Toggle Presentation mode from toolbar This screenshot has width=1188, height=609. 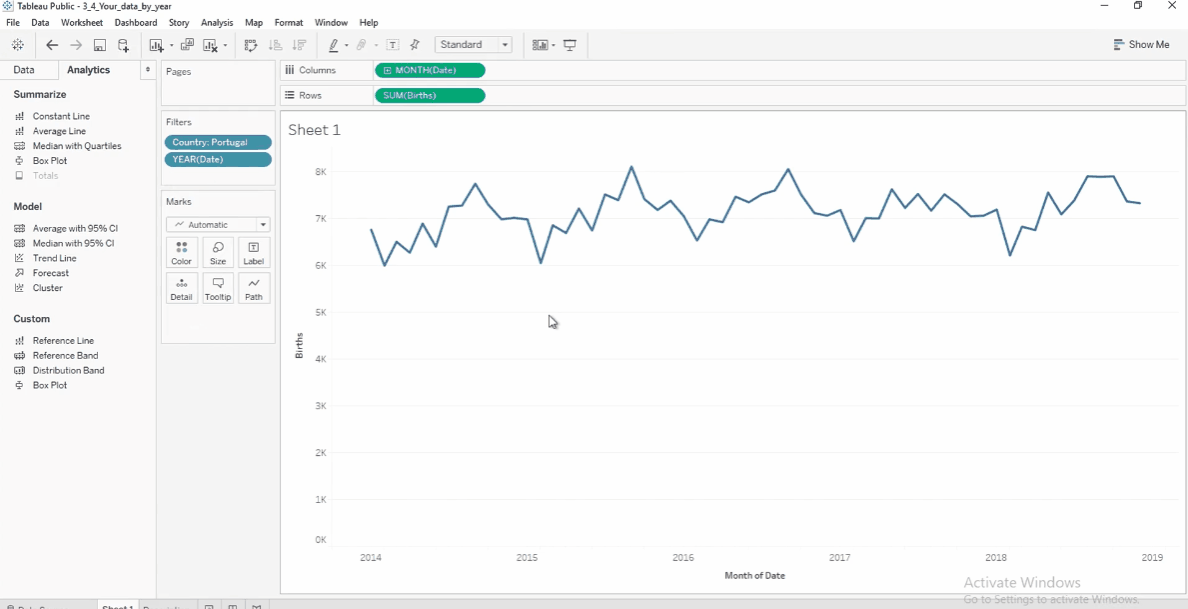[x=570, y=45]
